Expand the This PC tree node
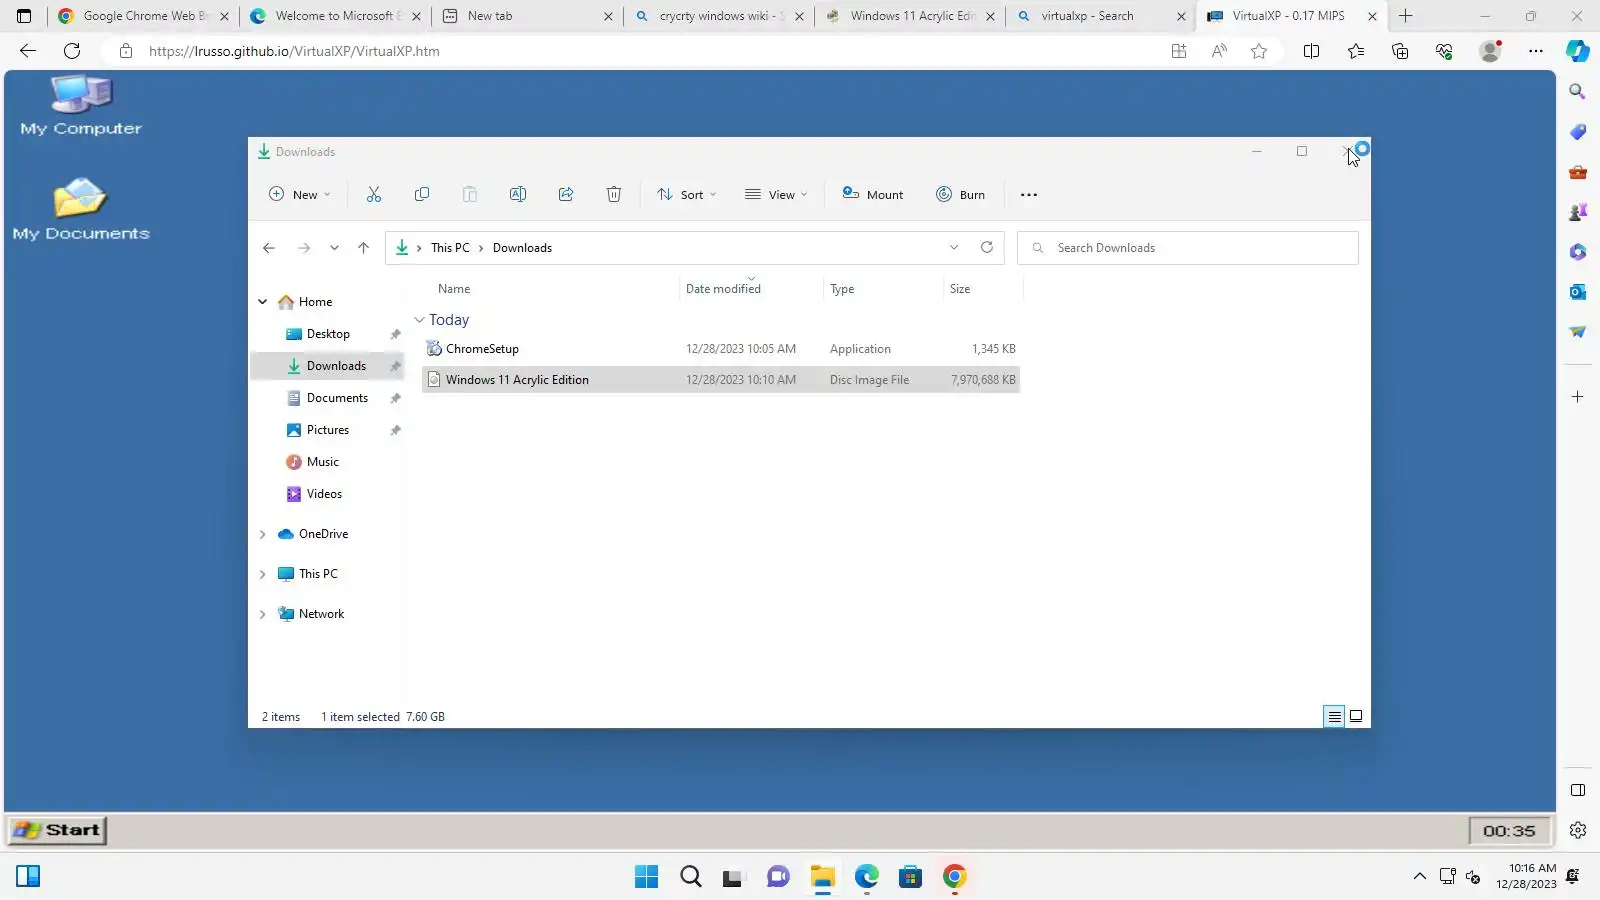 [x=263, y=574]
